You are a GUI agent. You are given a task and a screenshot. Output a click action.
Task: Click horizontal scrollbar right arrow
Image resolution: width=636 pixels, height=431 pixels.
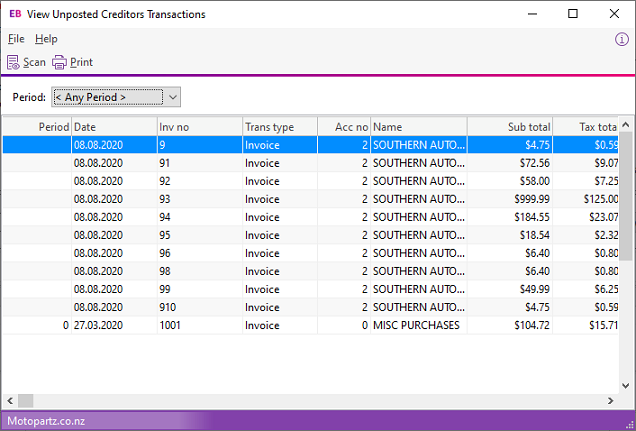click(610, 401)
